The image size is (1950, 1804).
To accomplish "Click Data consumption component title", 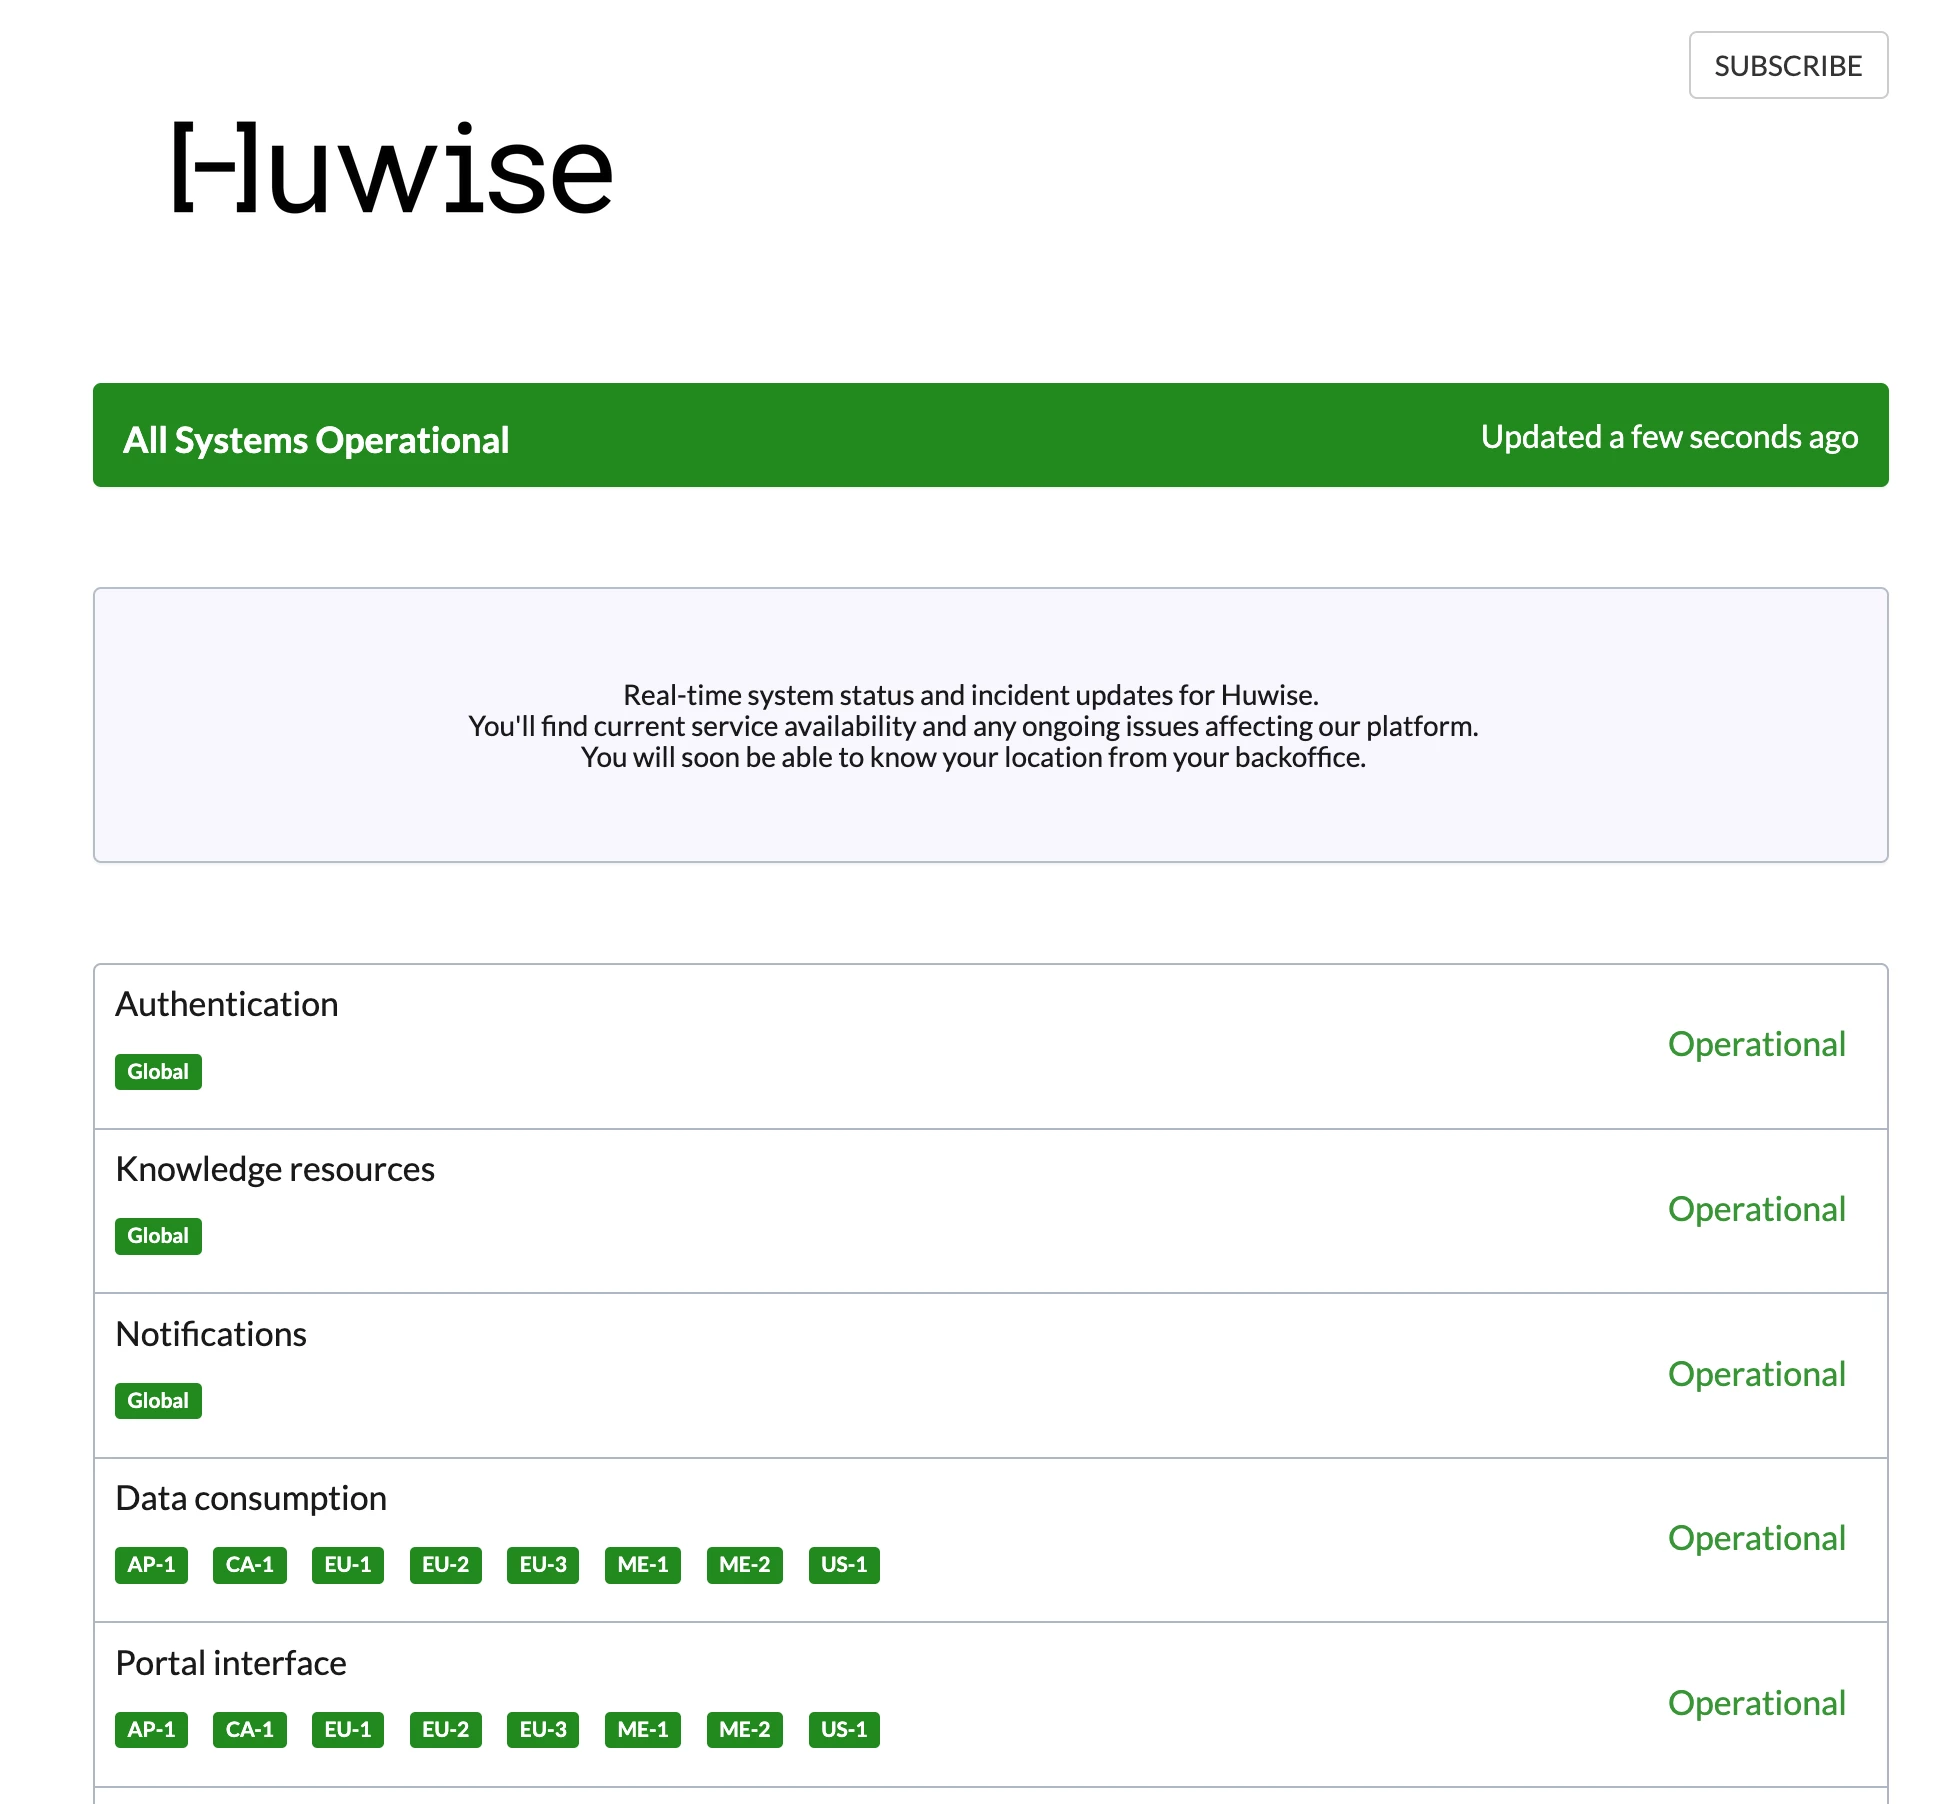I will [x=251, y=1498].
